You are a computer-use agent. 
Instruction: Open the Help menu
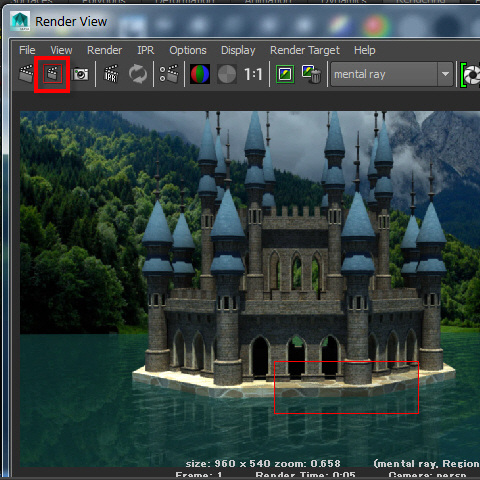click(365, 50)
